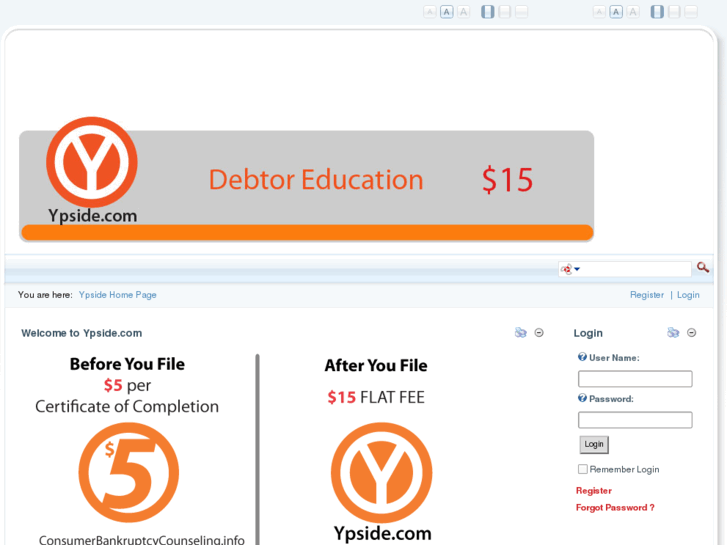Open the Forgot Password ? link
727x545 pixels.
615,507
